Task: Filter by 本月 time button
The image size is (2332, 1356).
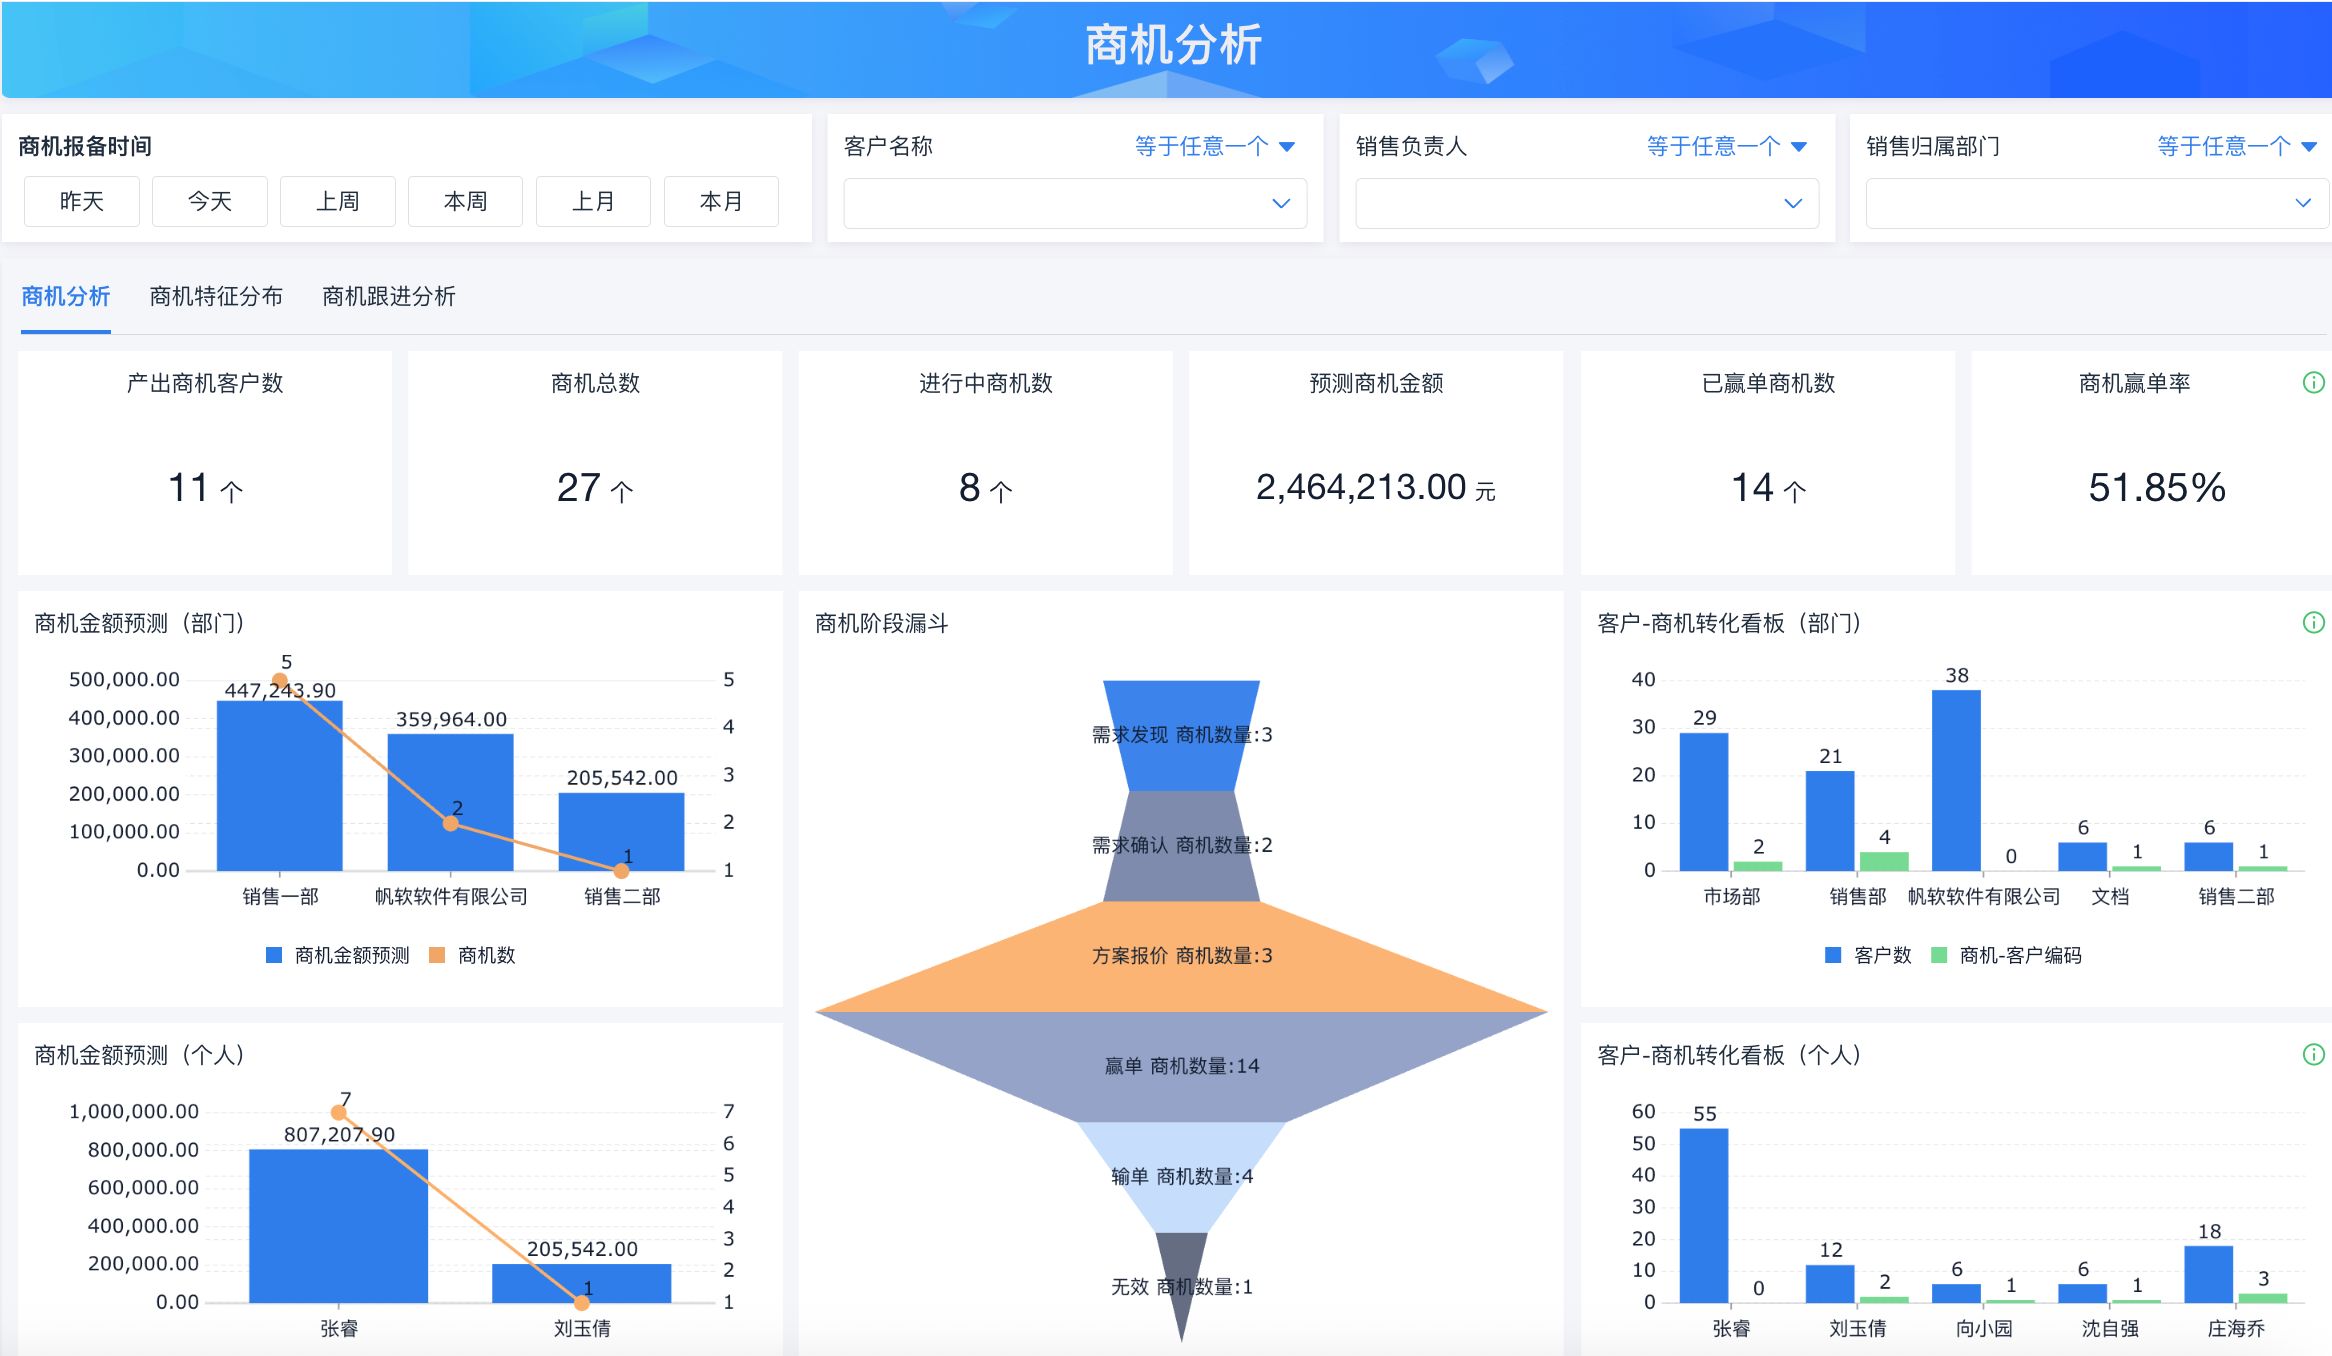Action: 721,202
